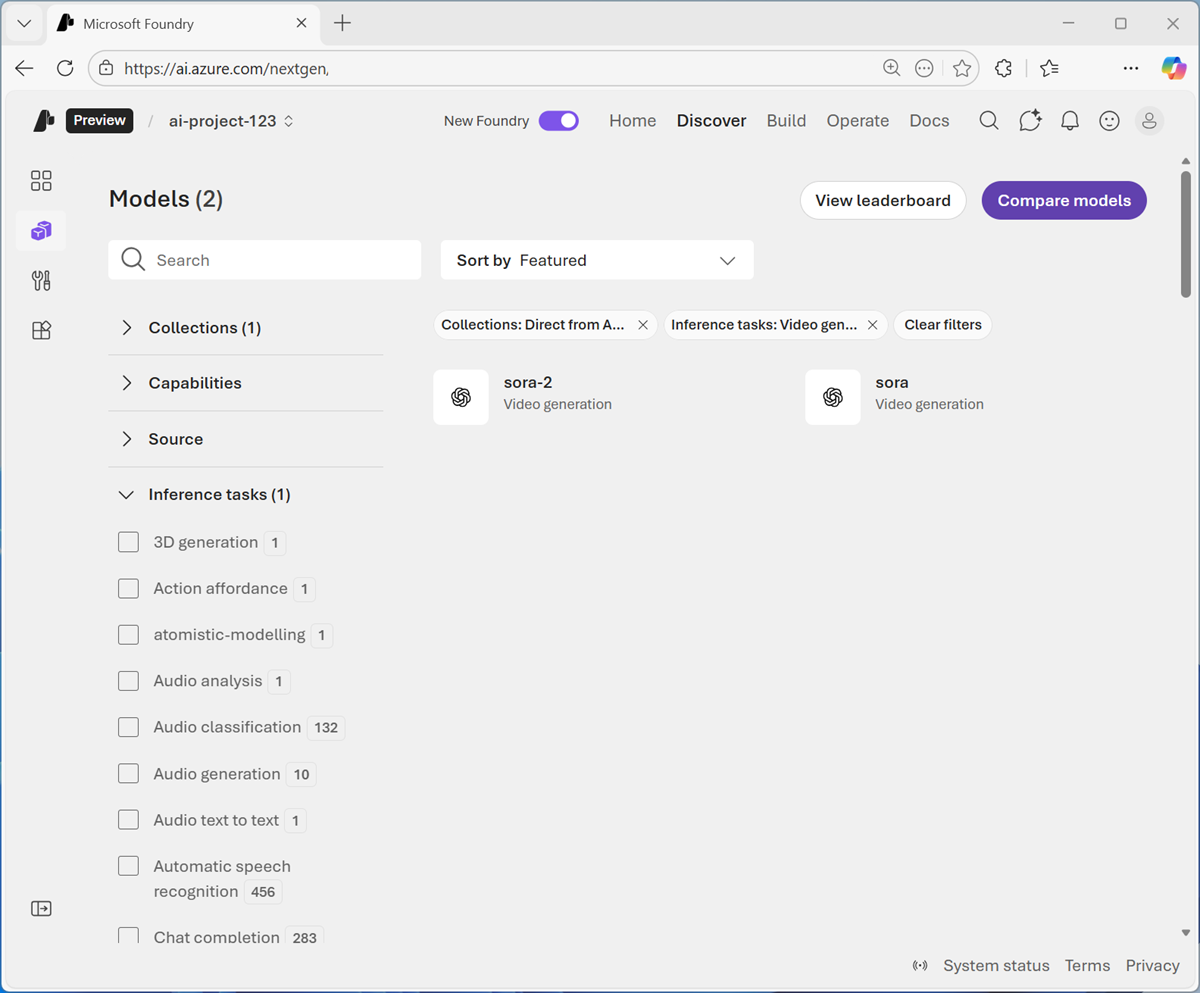Screen dimensions: 1200x993
Task: Collapse the Inference tasks section
Action: [x=127, y=495]
